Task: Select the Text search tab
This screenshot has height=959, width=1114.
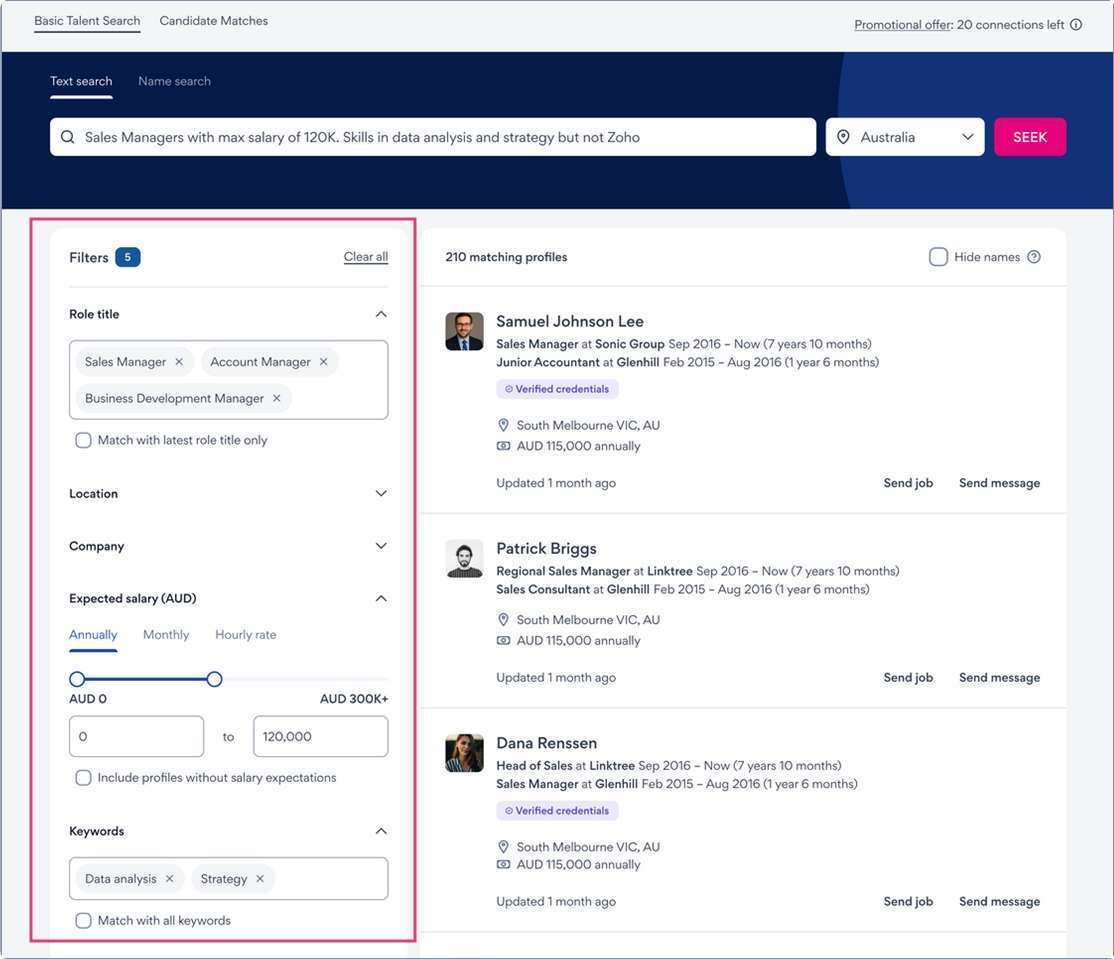Action: click(x=81, y=82)
